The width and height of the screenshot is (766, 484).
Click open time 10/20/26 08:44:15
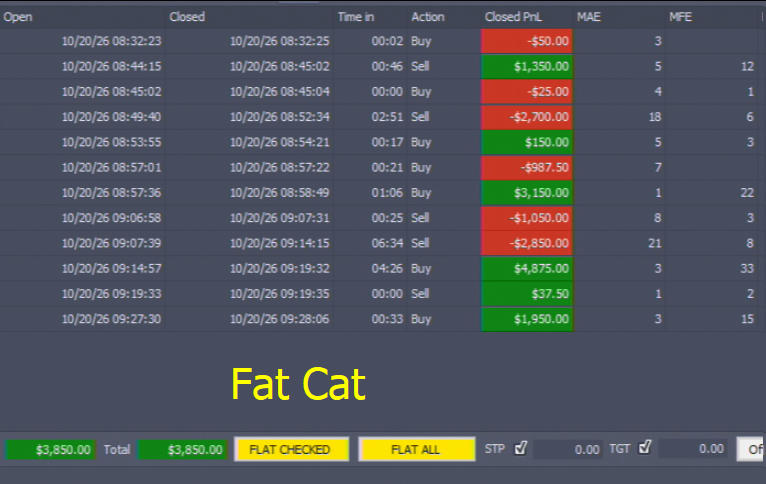[111, 66]
